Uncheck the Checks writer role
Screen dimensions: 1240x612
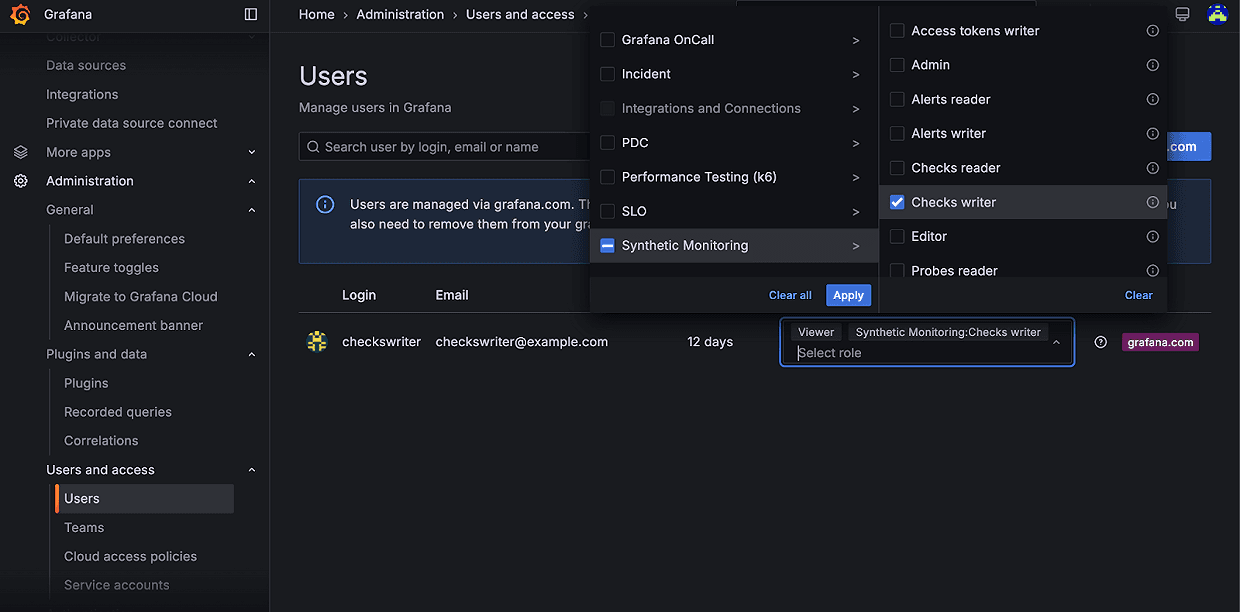pyautogui.click(x=896, y=201)
